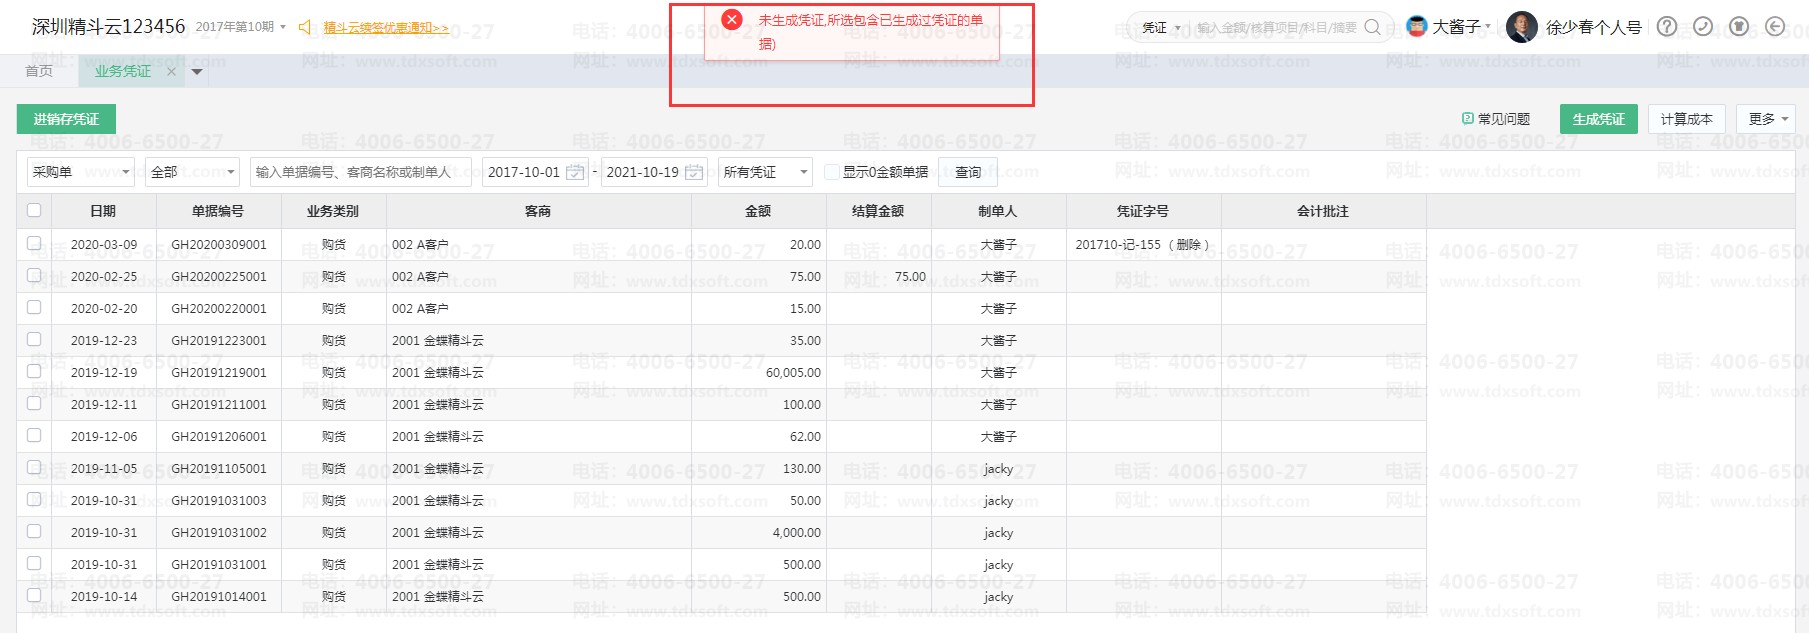The image size is (1809, 633).
Task: Select the row checkbox for GH20200309001
Action: 34,243
